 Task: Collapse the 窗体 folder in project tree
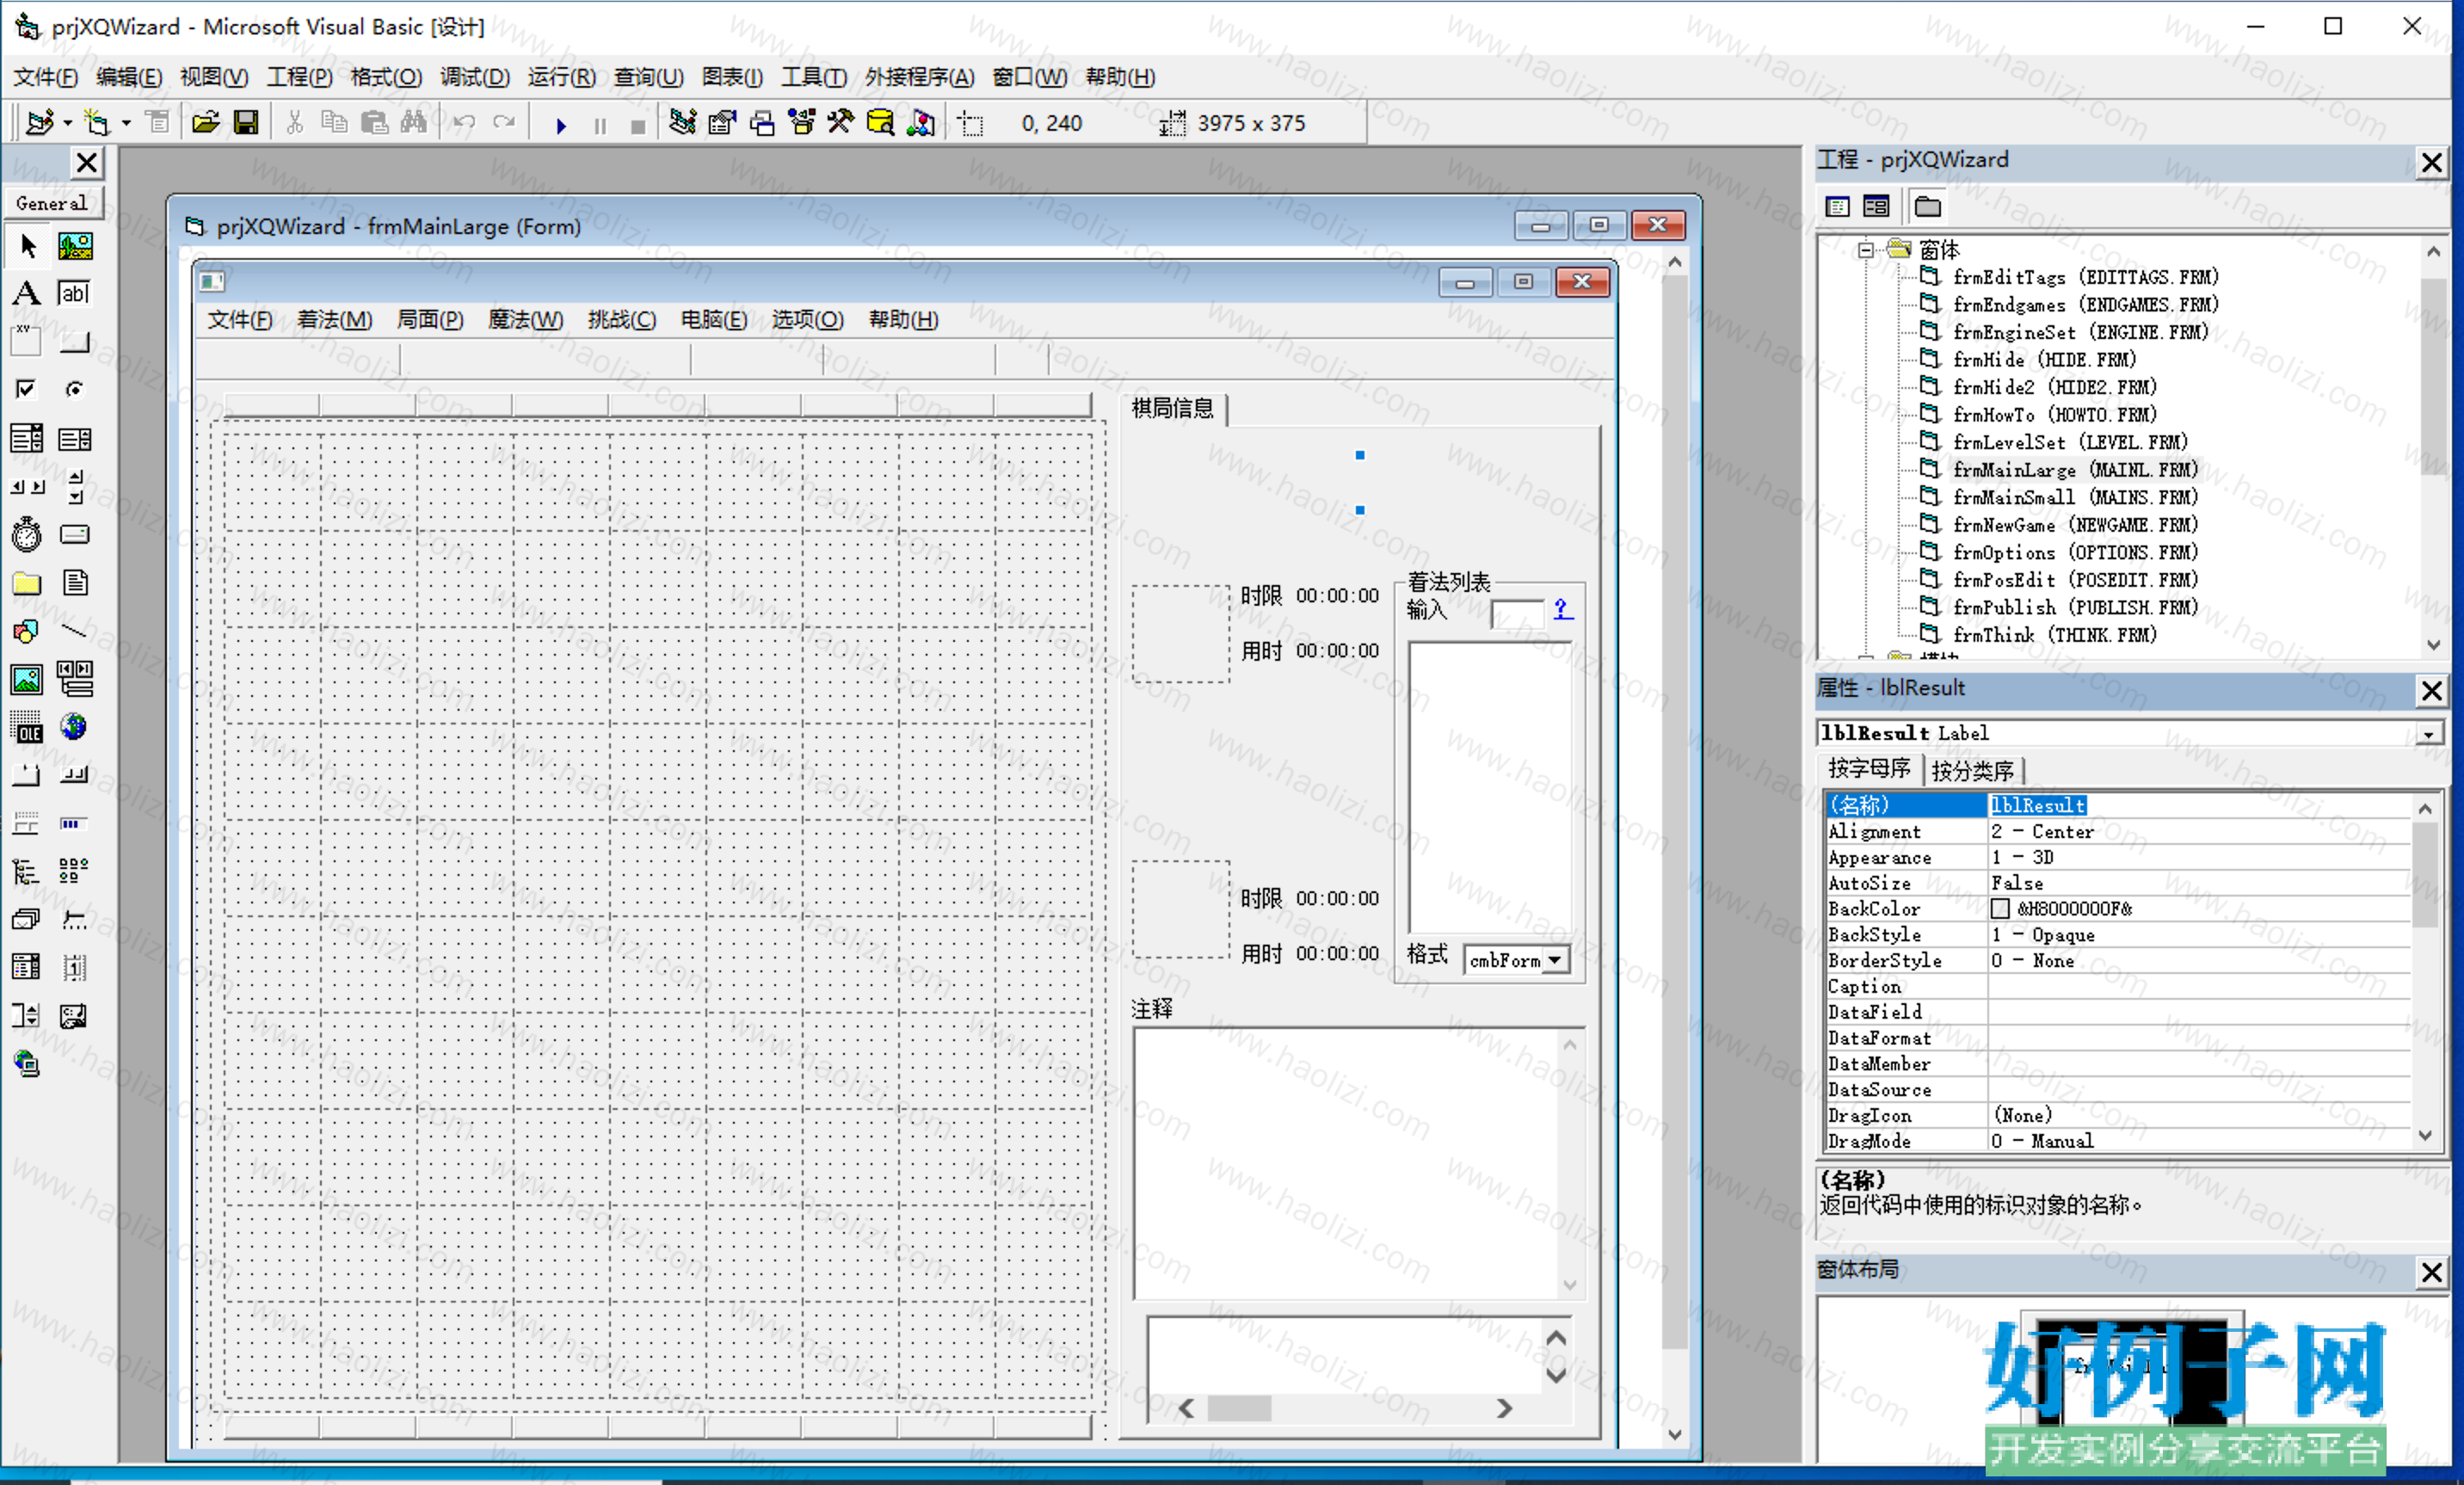click(1866, 249)
